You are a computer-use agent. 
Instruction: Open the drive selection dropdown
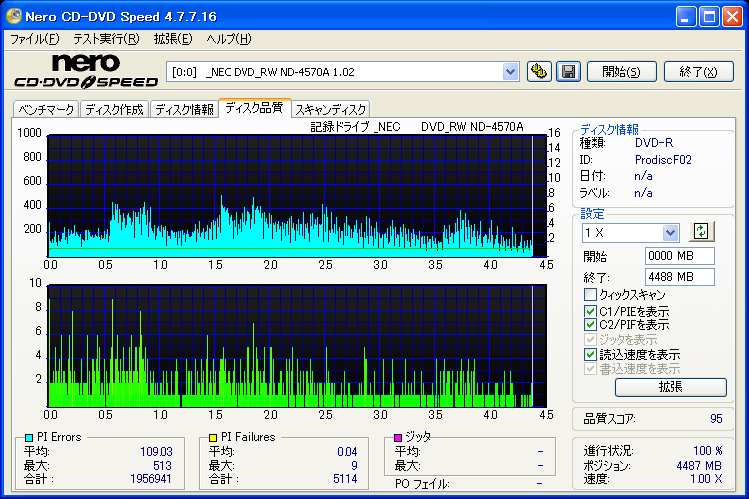[510, 72]
